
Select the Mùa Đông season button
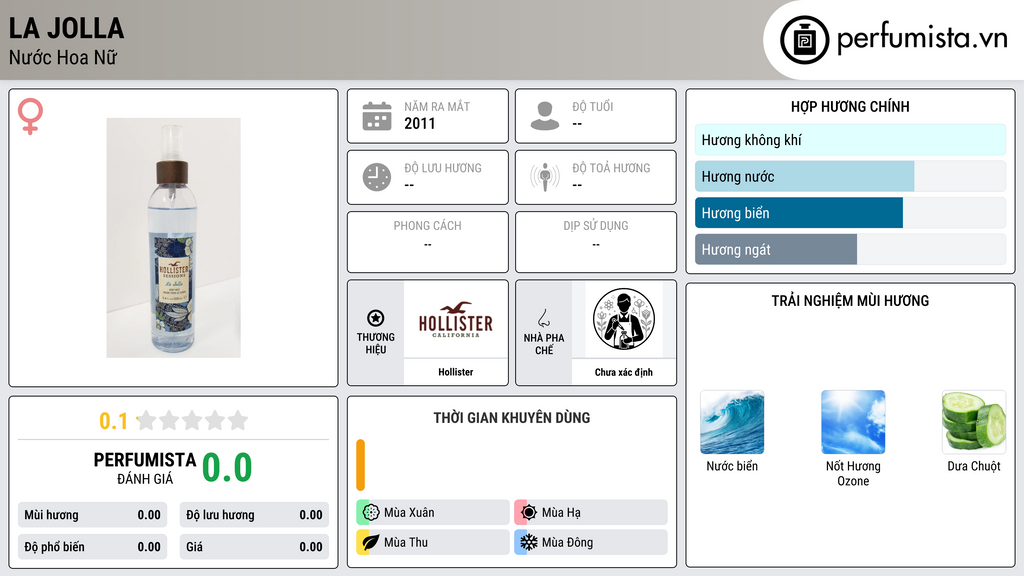(591, 542)
